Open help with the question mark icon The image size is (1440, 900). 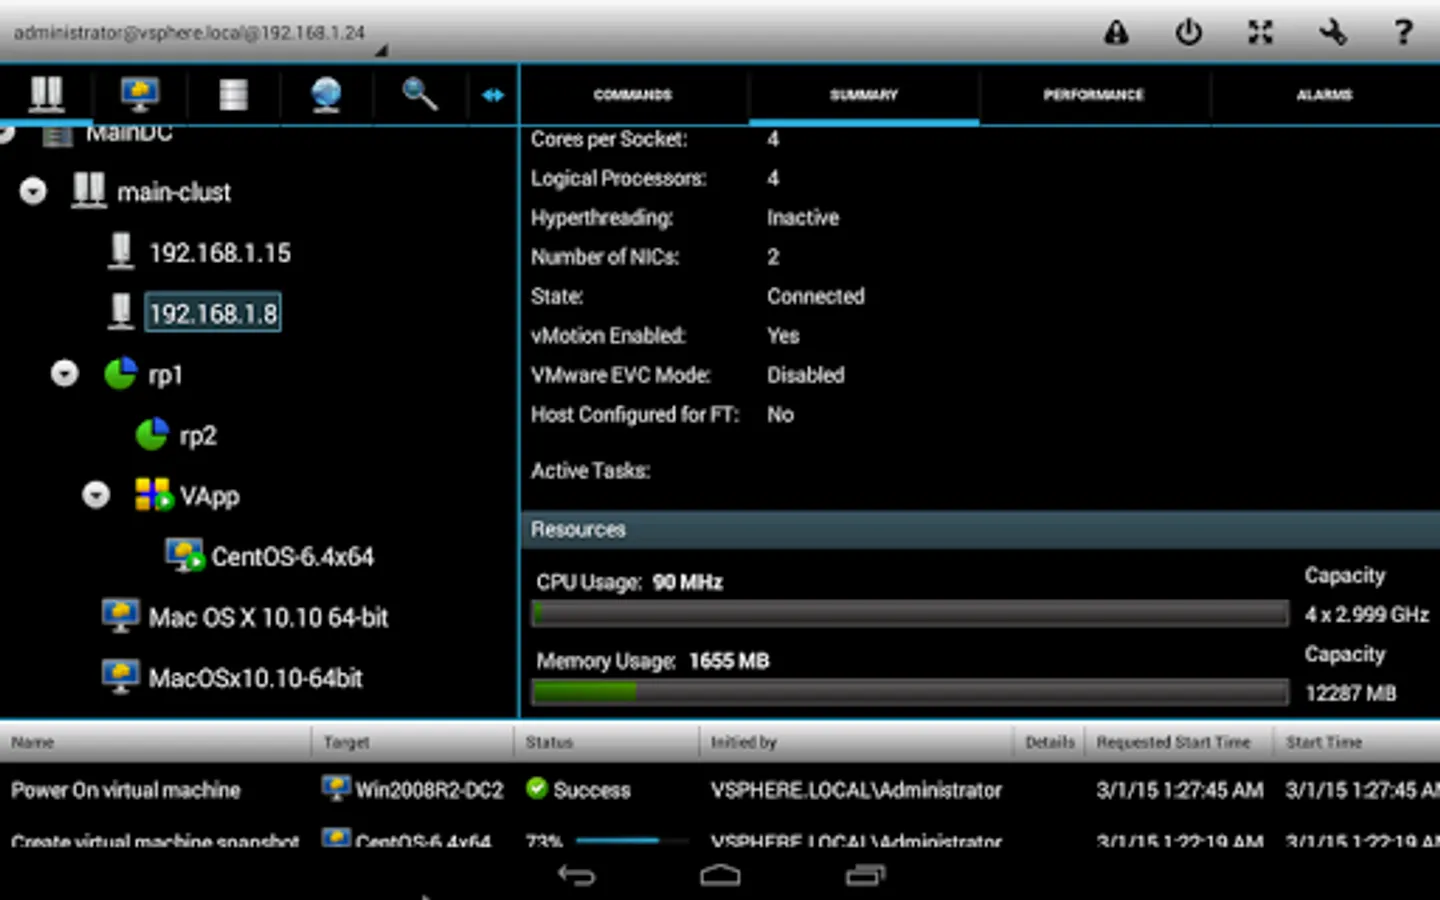[x=1403, y=33]
